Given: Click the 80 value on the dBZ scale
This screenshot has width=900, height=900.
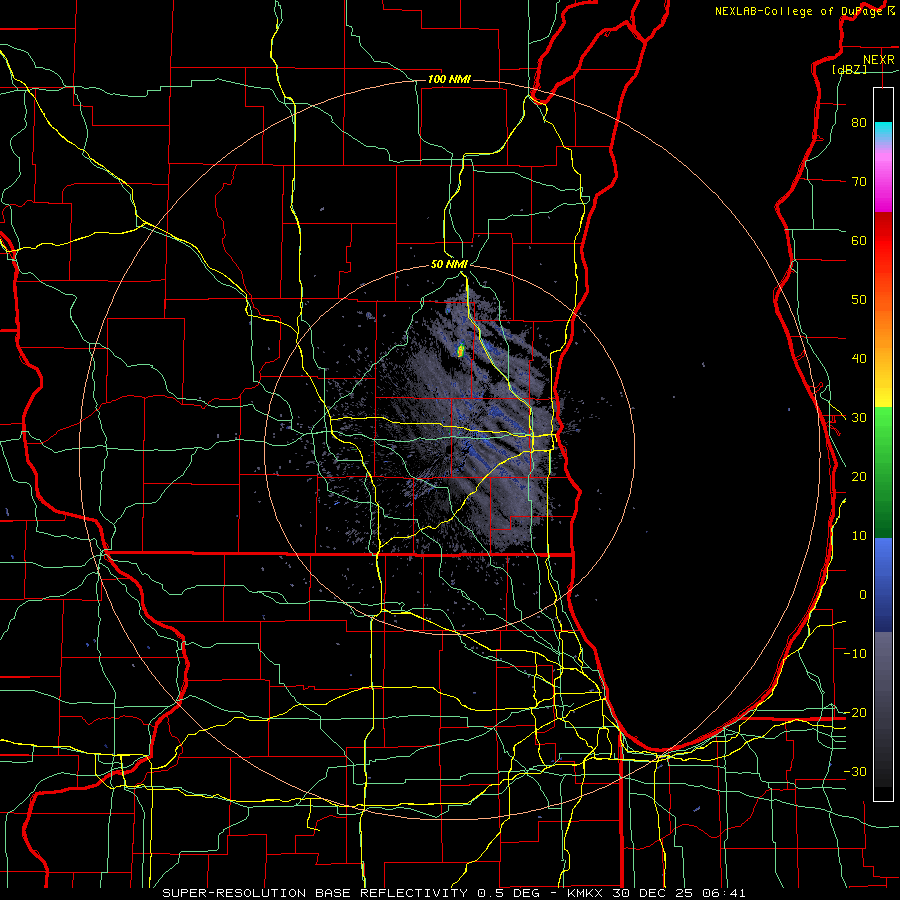Looking at the screenshot, I should point(859,122).
